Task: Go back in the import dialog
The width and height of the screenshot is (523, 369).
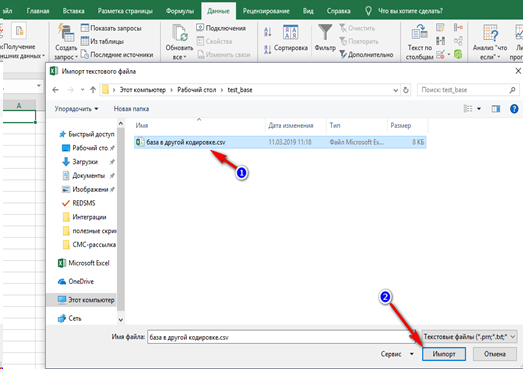Action: (x=56, y=90)
